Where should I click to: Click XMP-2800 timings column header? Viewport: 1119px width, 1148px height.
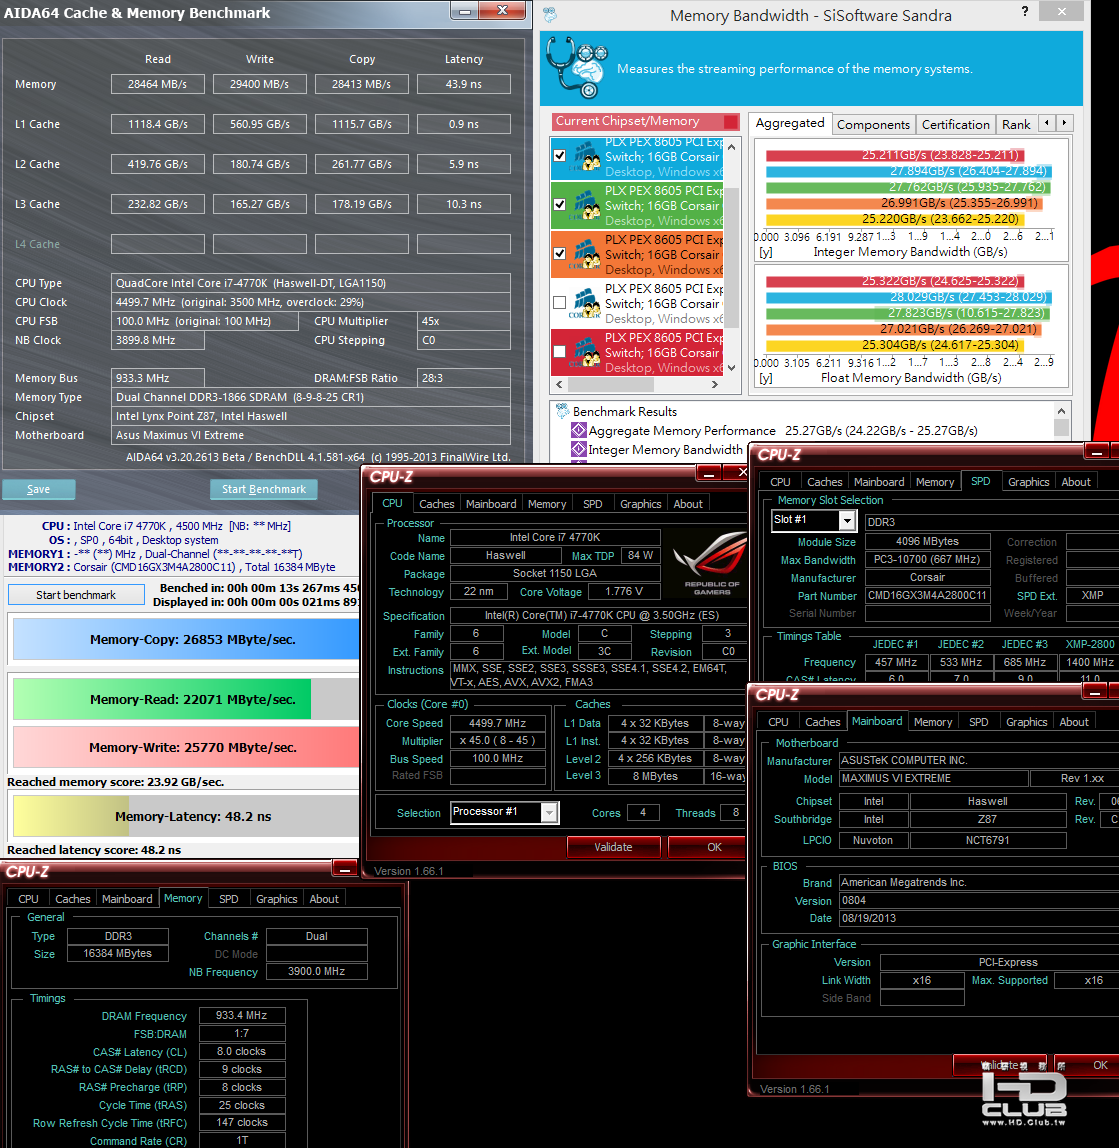[1090, 644]
